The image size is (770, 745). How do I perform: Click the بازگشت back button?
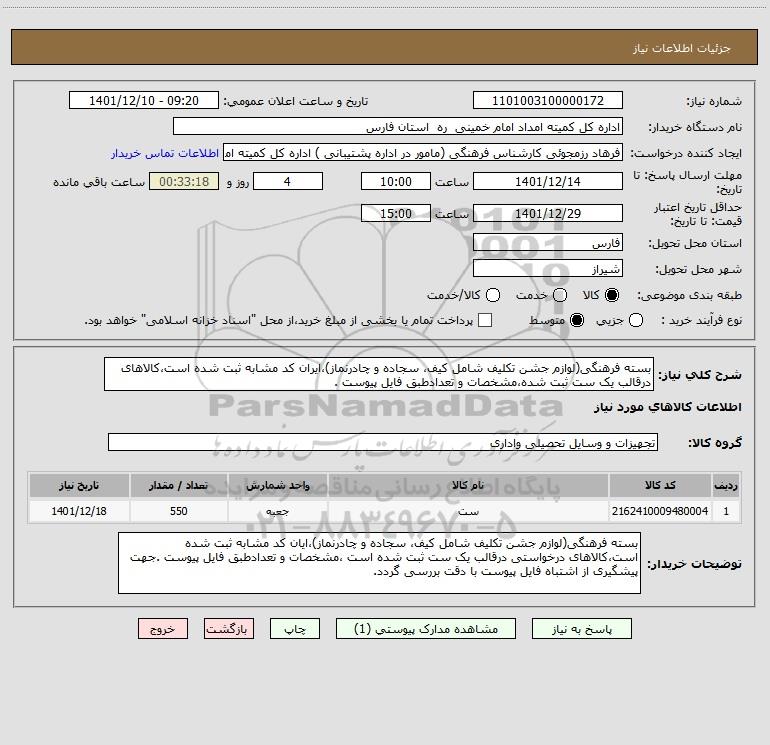click(x=229, y=629)
